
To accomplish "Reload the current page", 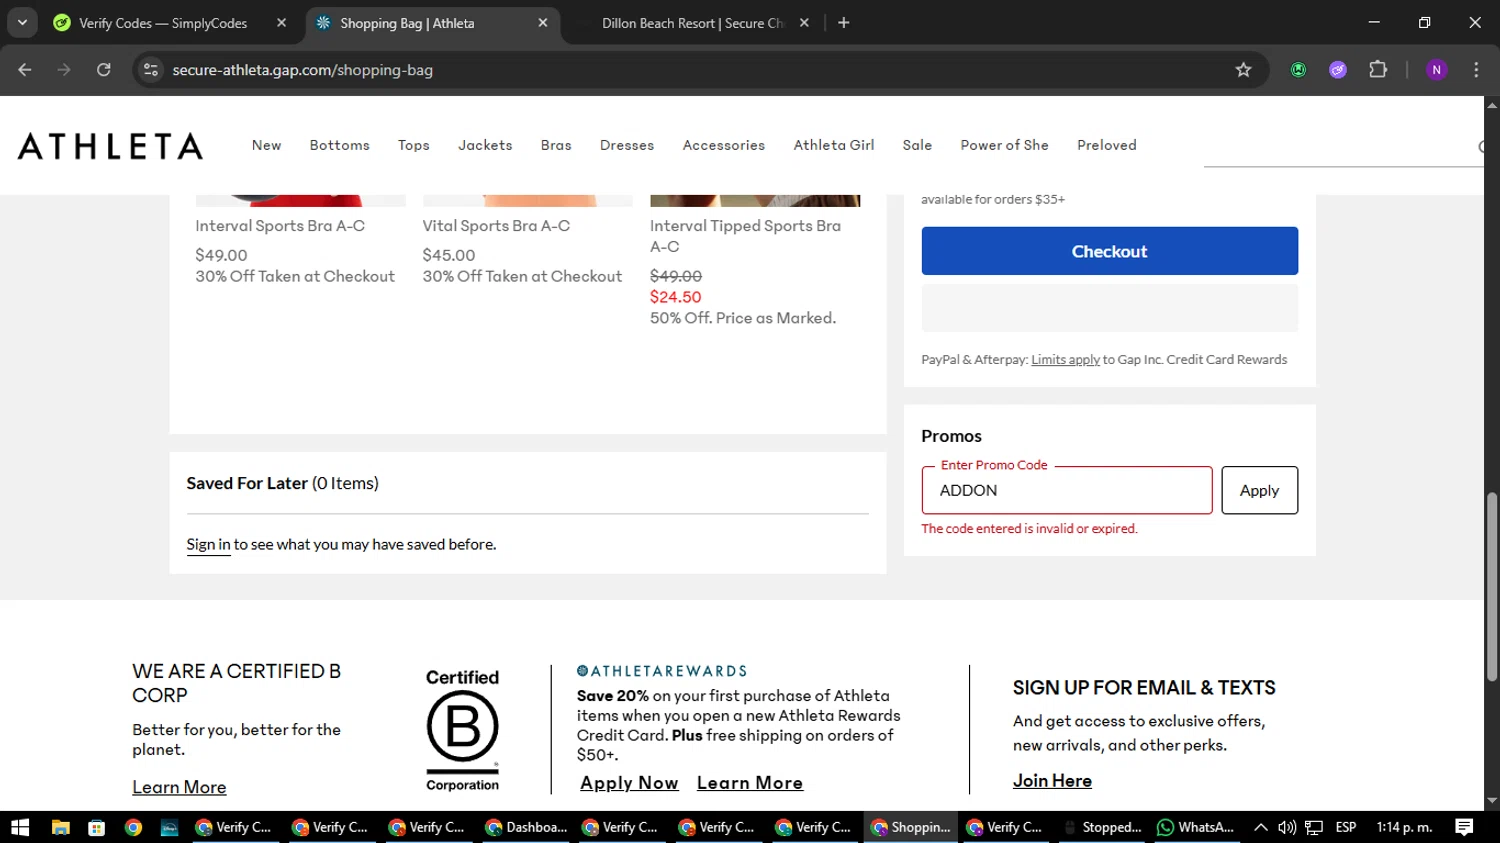I will coord(104,70).
